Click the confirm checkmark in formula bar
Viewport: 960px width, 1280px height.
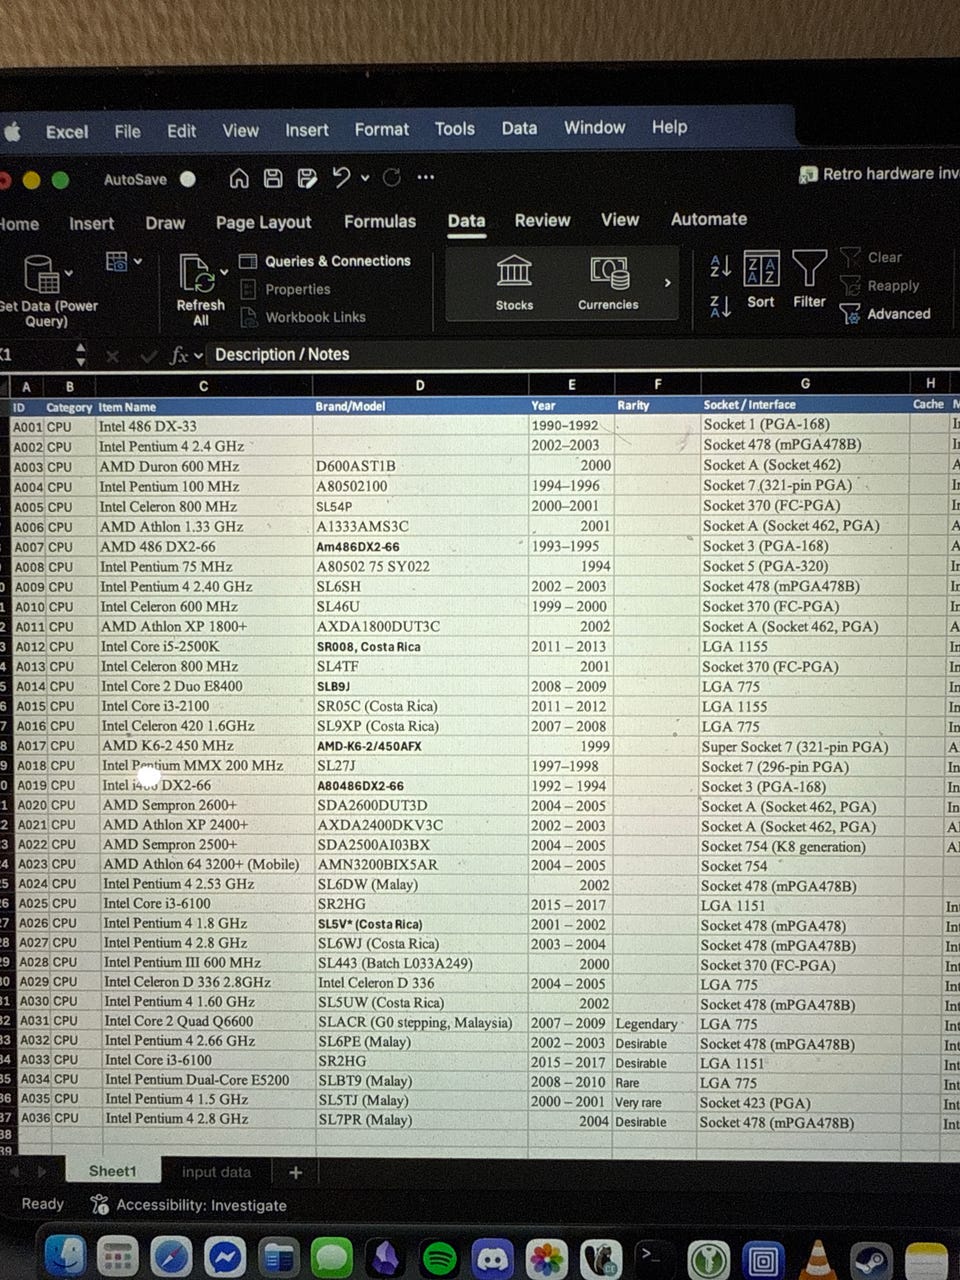[148, 356]
